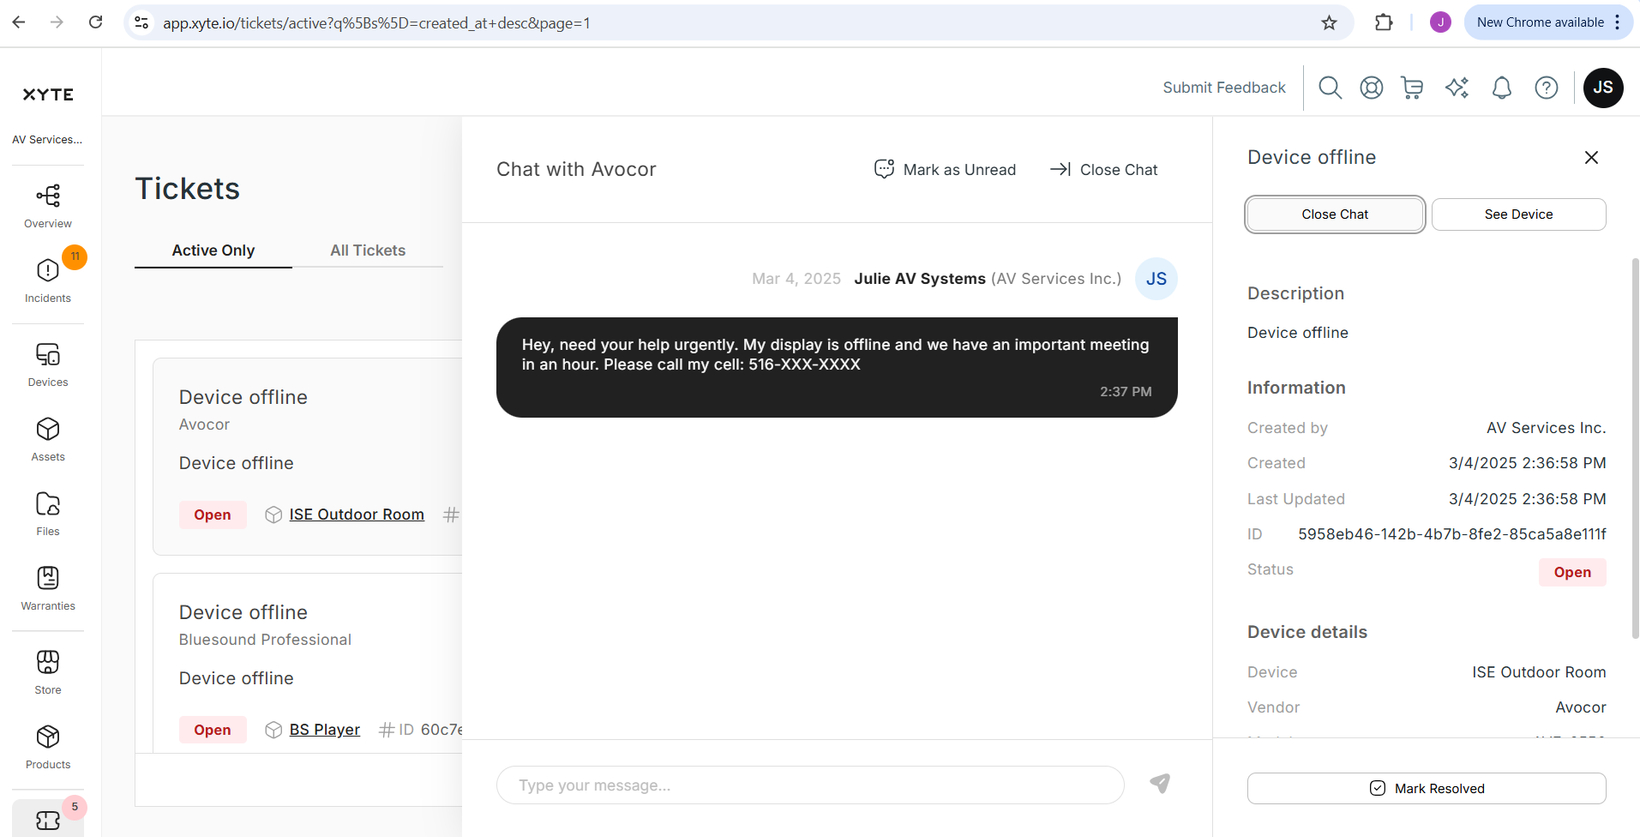Click the chat message bubble text
1640x837 pixels.
(836, 354)
